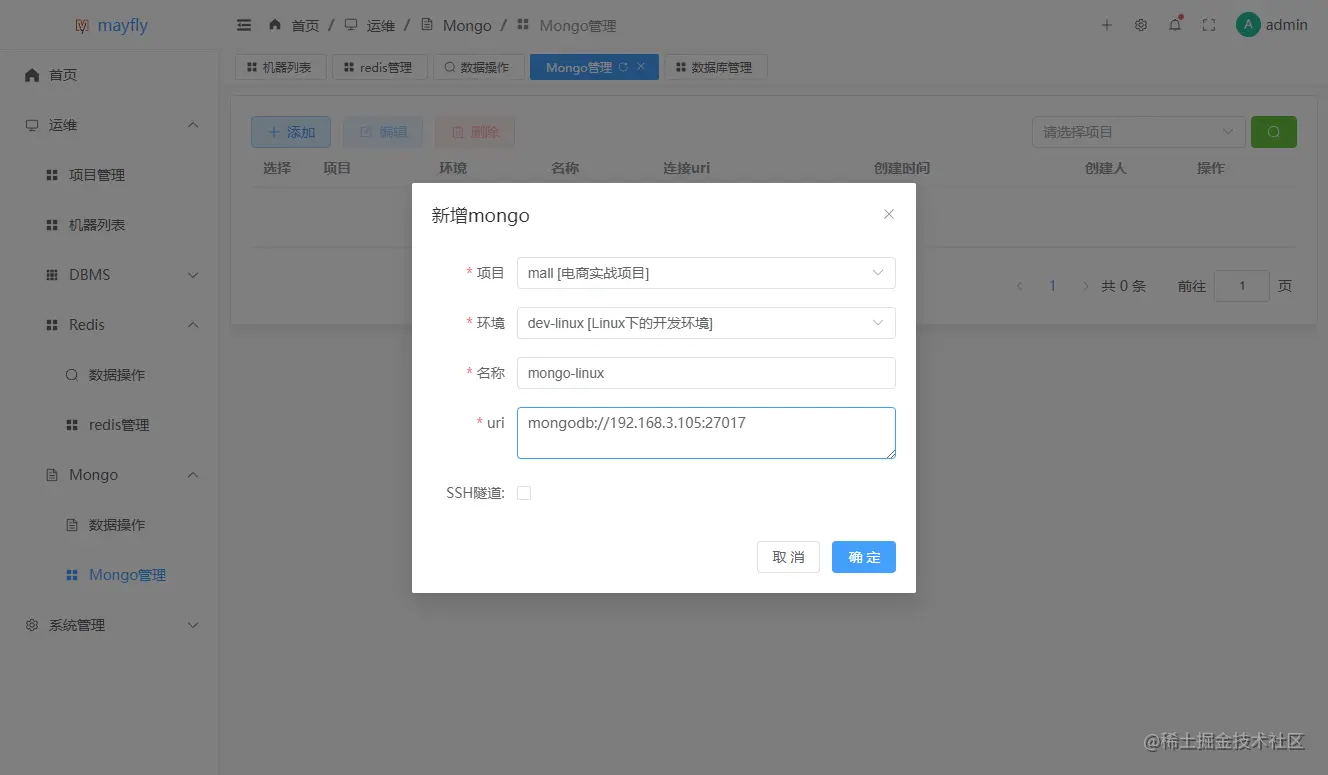Image resolution: width=1328 pixels, height=775 pixels.
Task: Click the 运维 breadcrumb link
Action: pyautogui.click(x=381, y=26)
